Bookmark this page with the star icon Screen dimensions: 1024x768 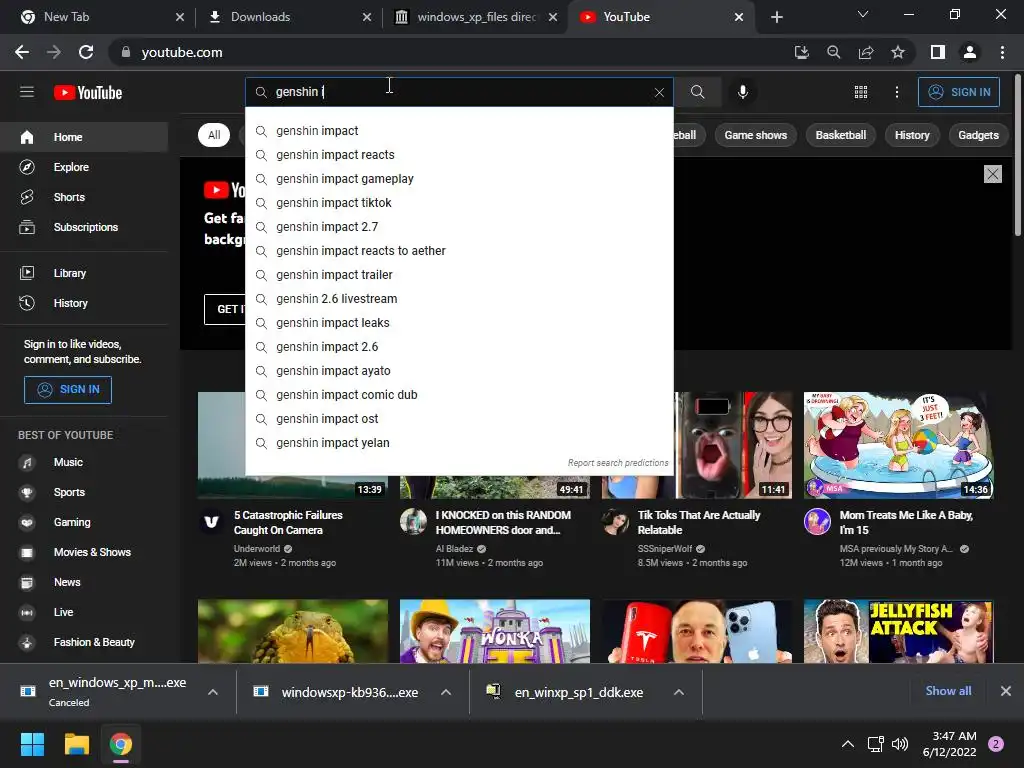tap(898, 52)
